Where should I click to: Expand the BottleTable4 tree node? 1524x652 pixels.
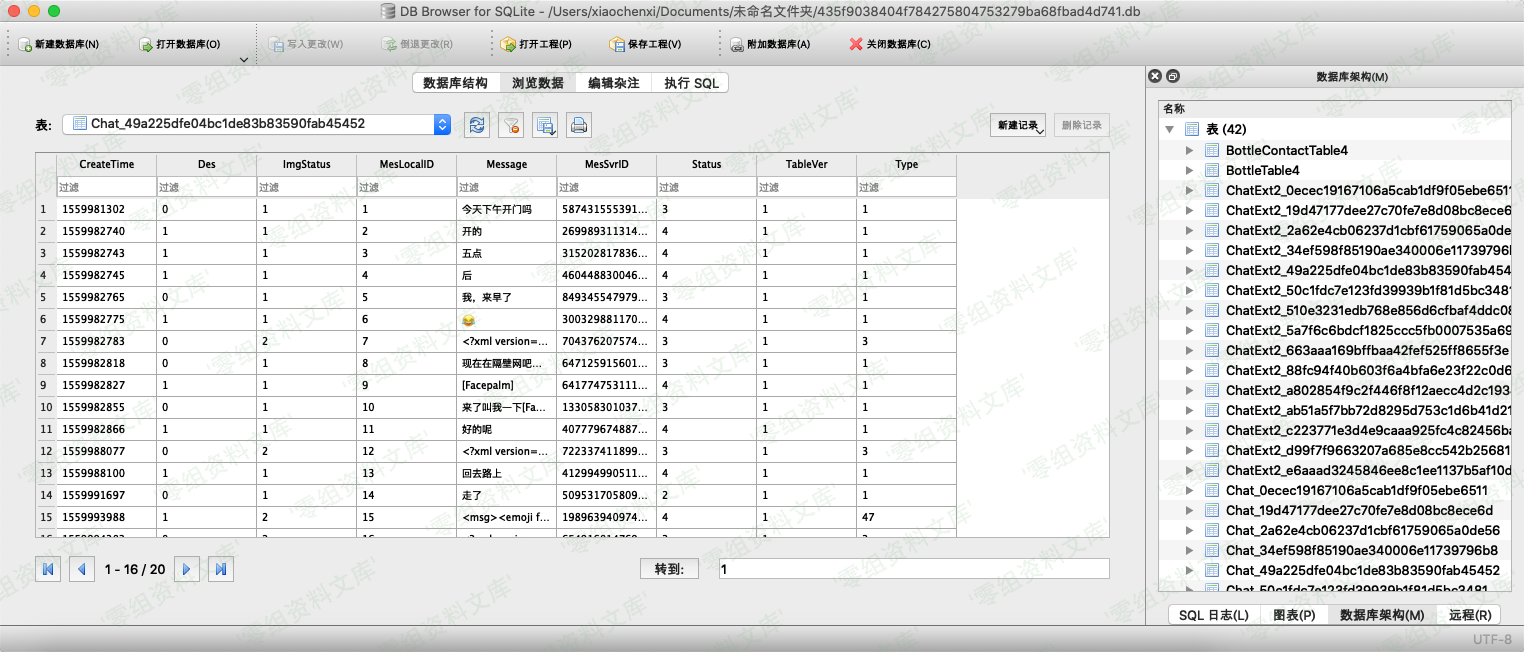(x=1189, y=170)
